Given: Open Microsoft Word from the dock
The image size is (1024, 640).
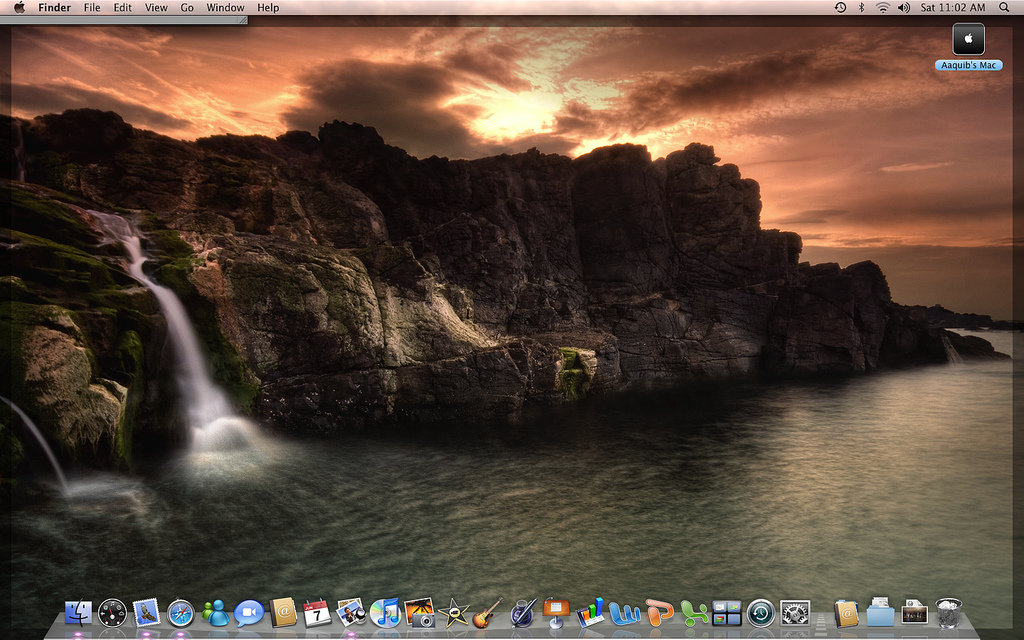Looking at the screenshot, I should [624, 612].
